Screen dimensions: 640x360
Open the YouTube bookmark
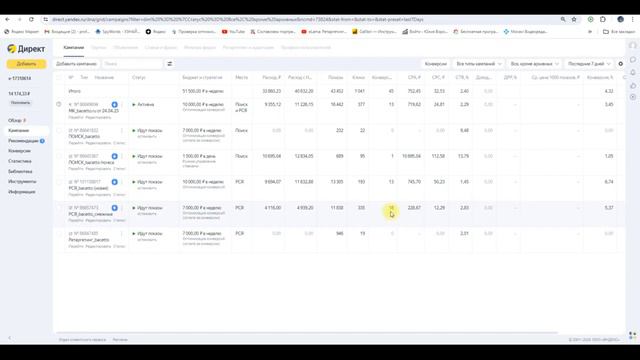click(x=234, y=31)
